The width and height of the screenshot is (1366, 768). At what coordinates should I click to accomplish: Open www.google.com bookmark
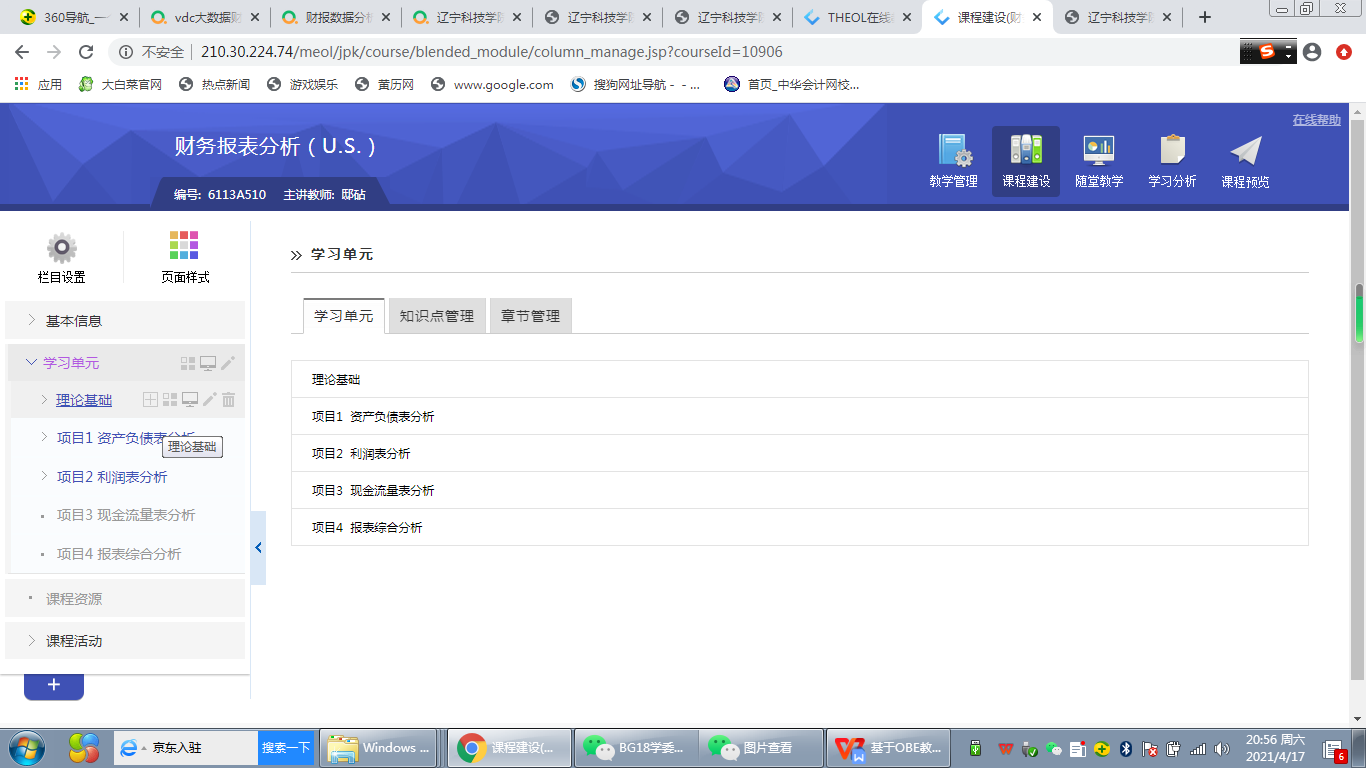point(492,85)
